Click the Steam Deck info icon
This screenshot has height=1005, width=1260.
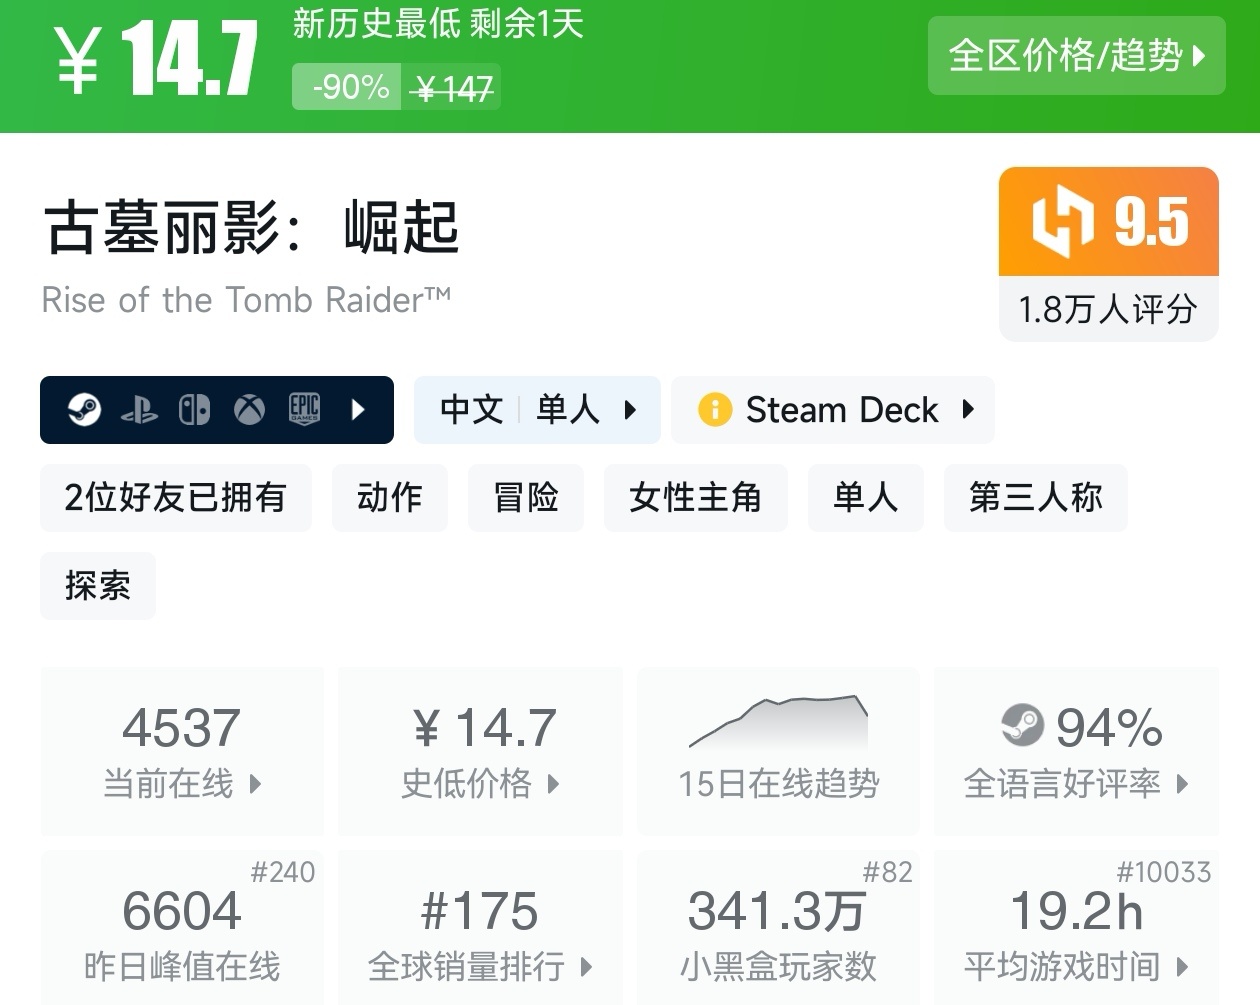[715, 410]
